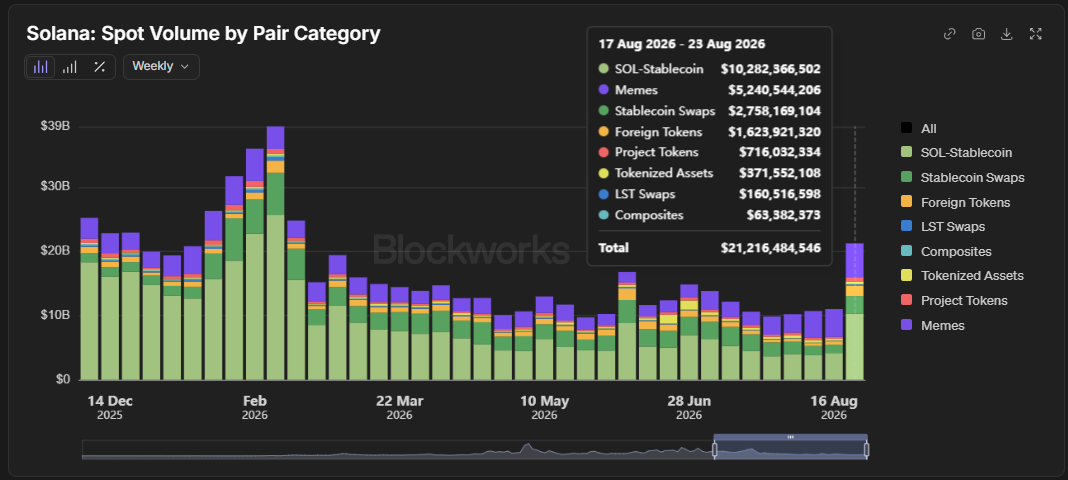The width and height of the screenshot is (1068, 480).
Task: Copy chart link via link icon
Action: (x=949, y=34)
